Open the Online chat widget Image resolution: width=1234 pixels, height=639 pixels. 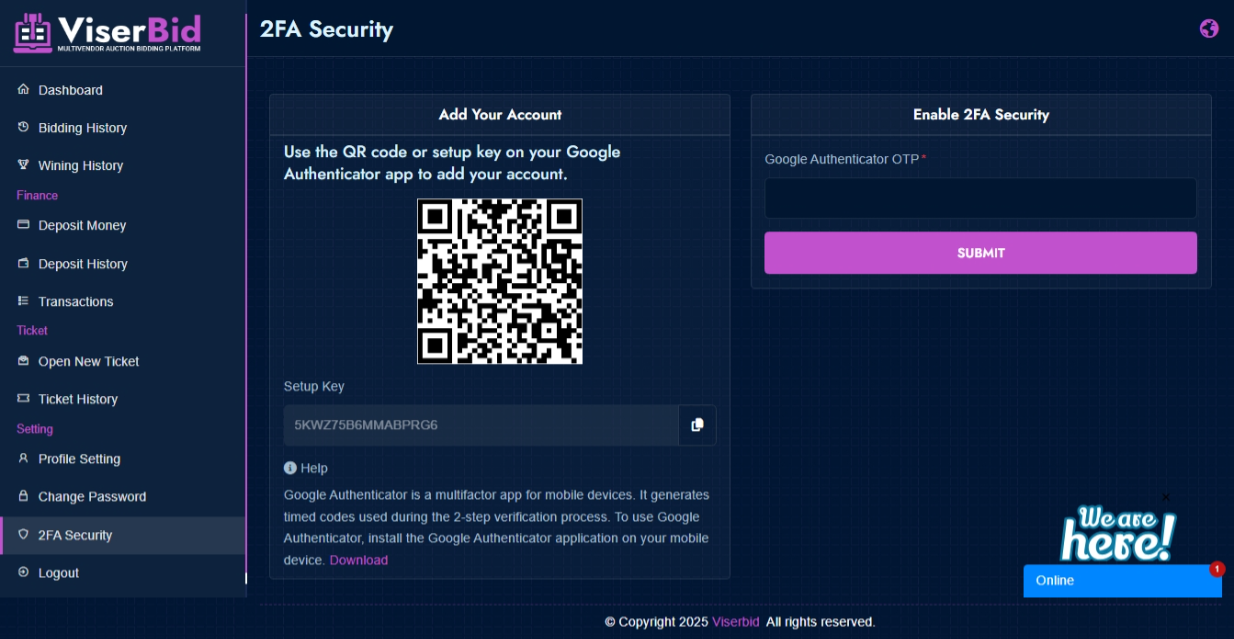(1122, 580)
